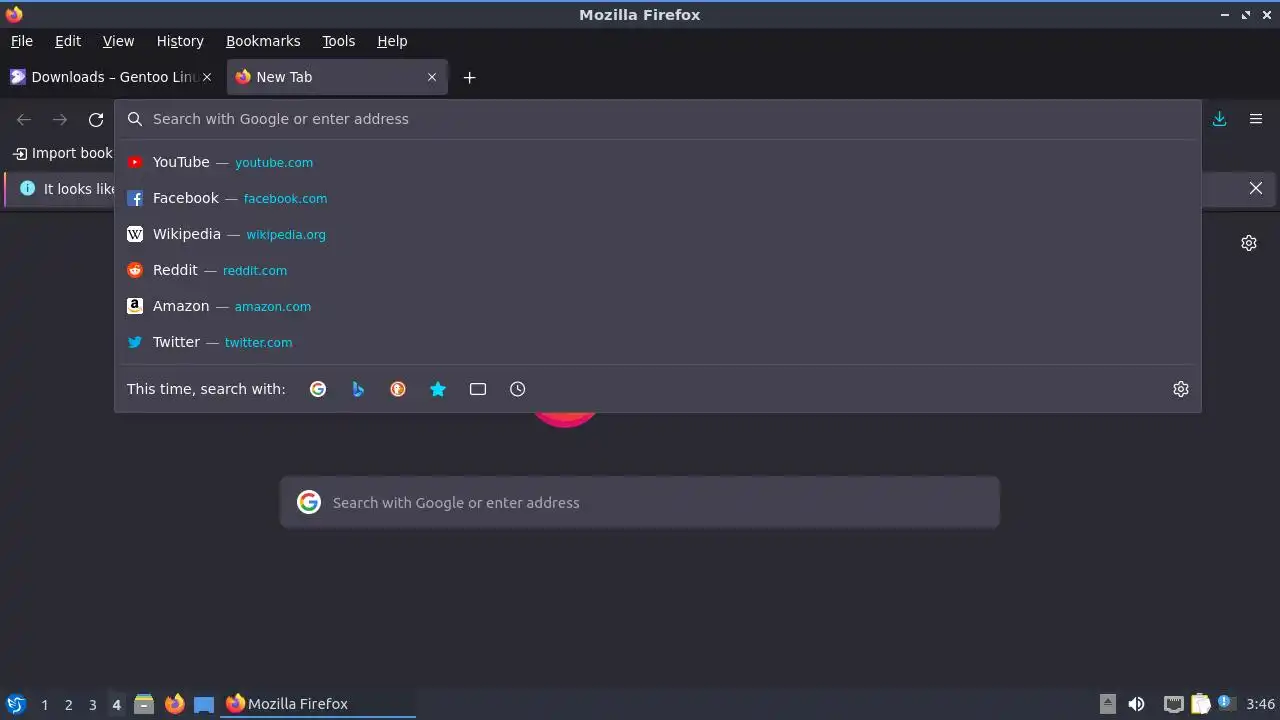
Task: Open the View menu
Action: [118, 41]
